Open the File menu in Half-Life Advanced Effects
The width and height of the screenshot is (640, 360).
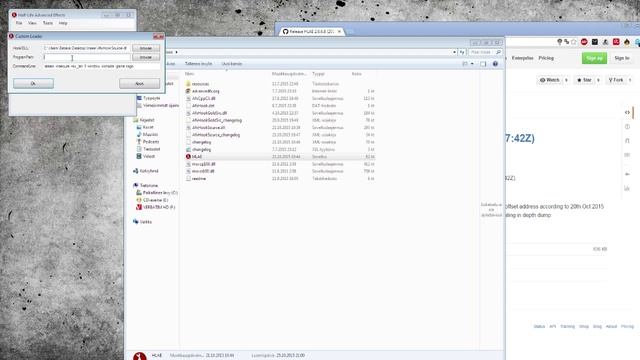coord(19,23)
